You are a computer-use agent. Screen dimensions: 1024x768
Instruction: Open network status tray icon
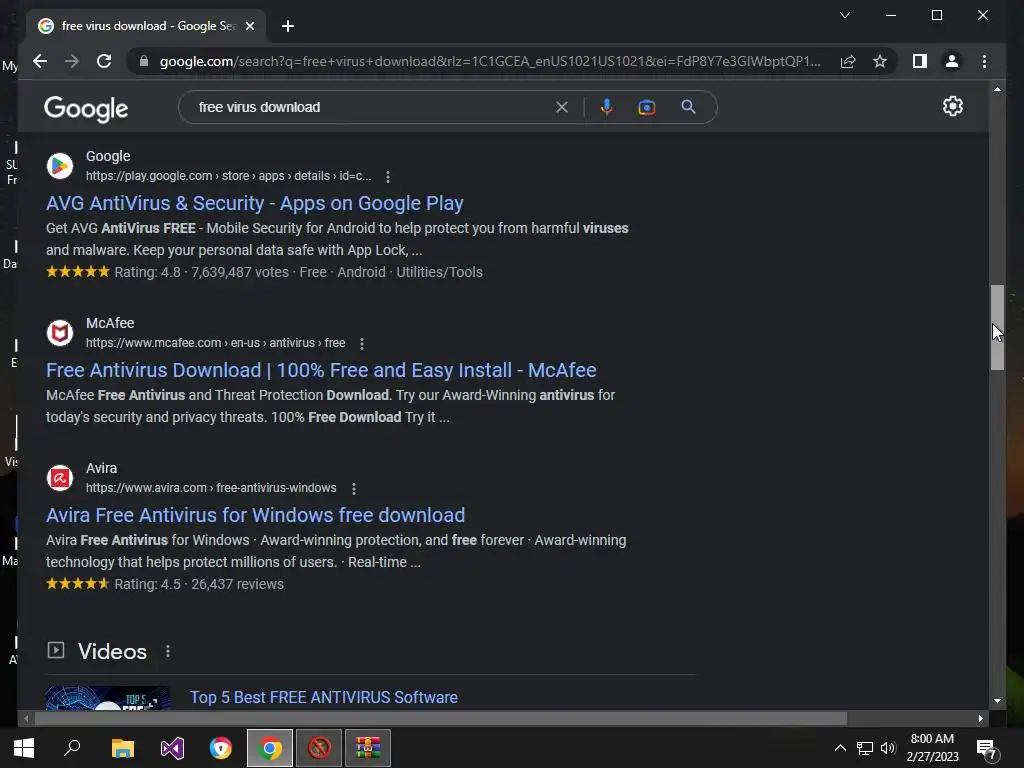pos(865,748)
